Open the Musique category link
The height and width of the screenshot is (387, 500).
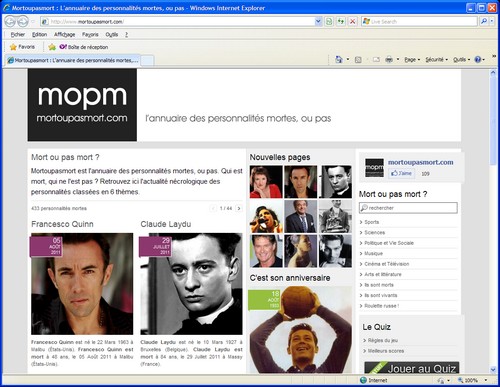coord(373,253)
